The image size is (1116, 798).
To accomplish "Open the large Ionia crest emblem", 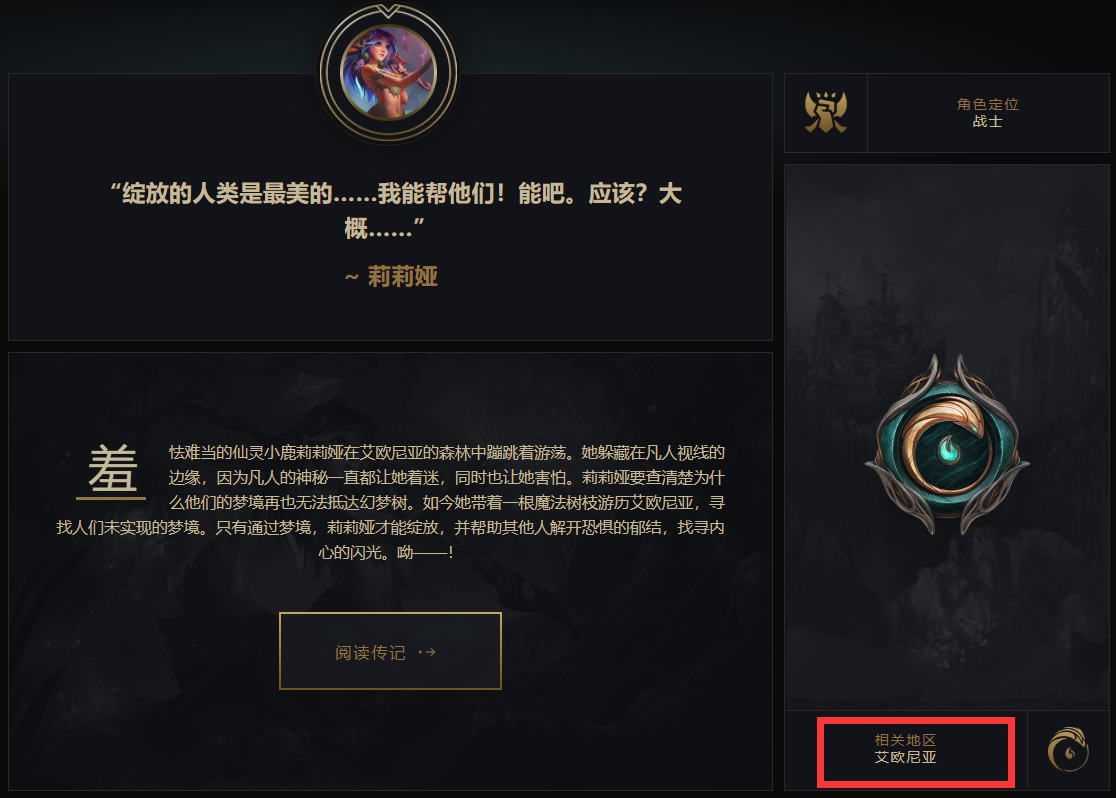I will pos(947,445).
